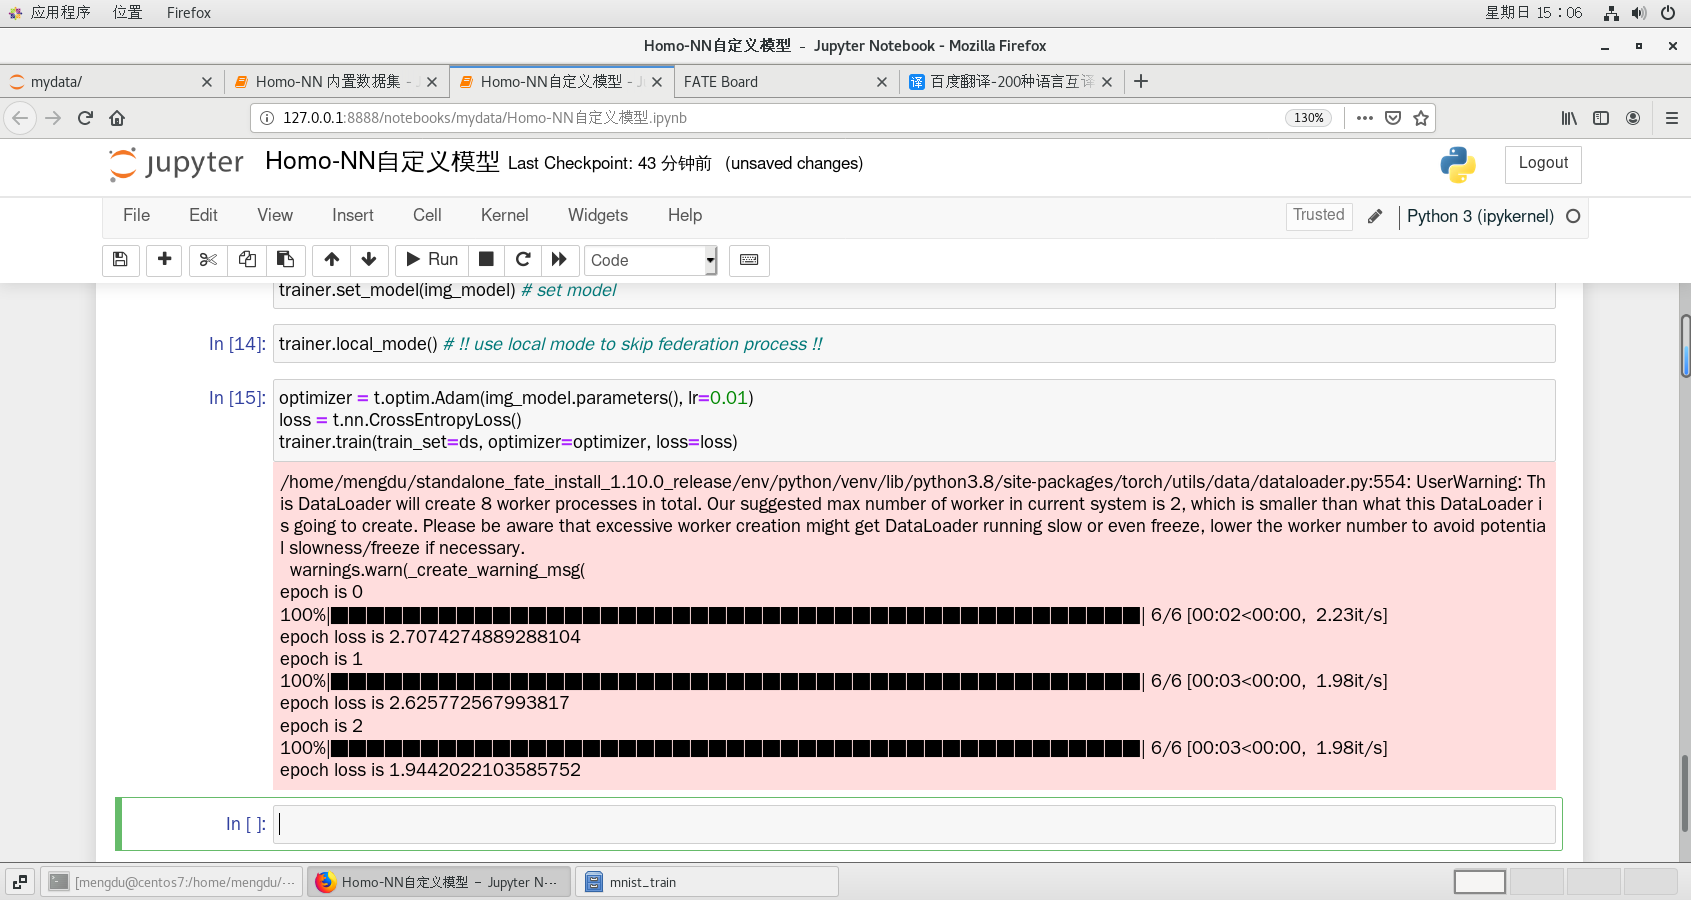
Task: Click the kernel idle circle indicator
Action: coord(1573,216)
